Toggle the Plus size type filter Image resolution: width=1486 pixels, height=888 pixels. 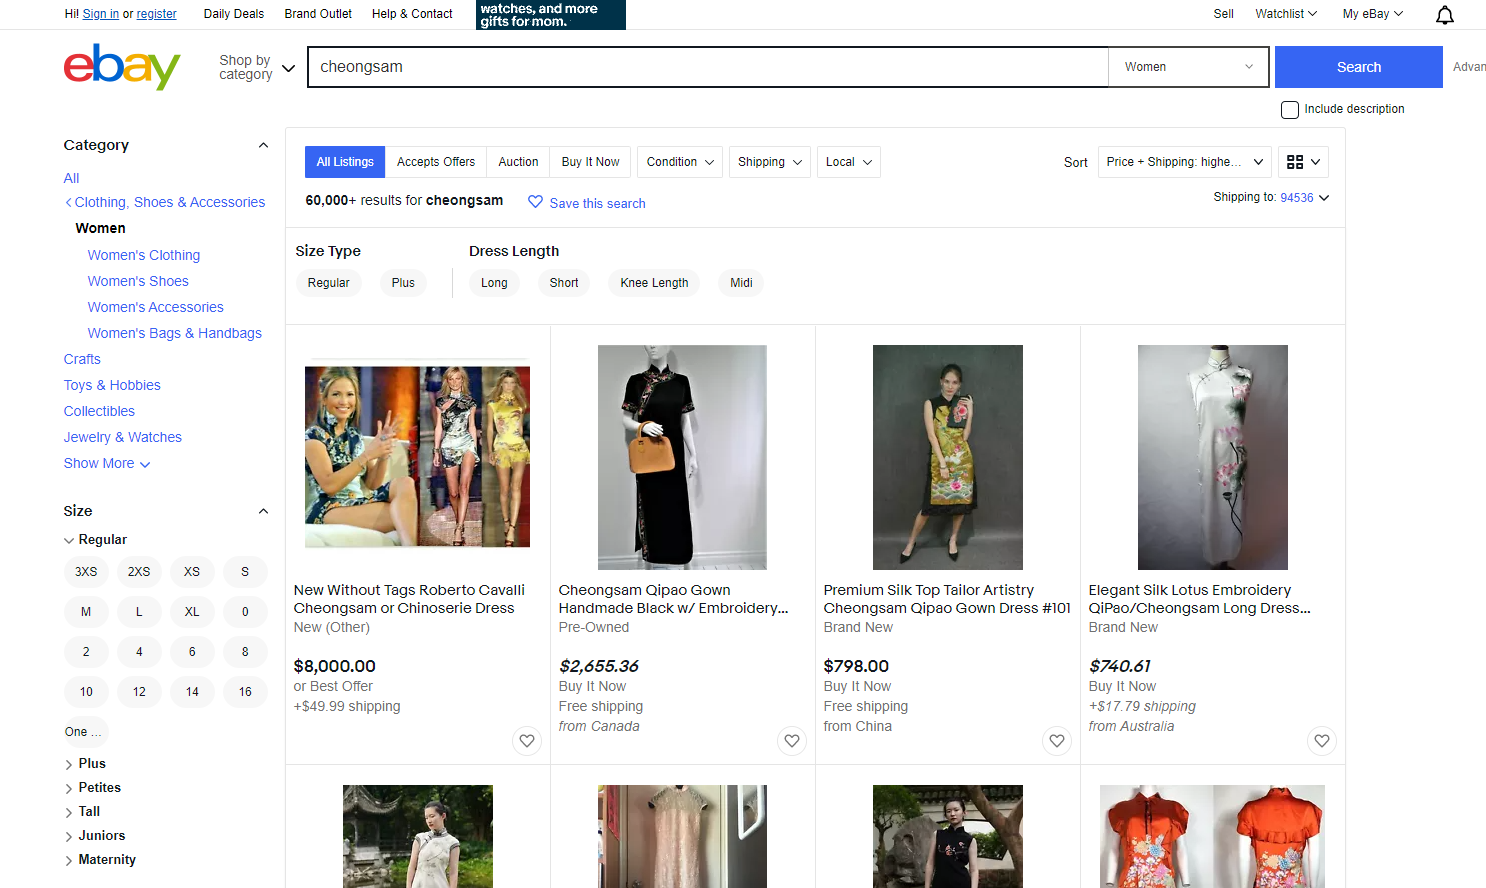pyautogui.click(x=403, y=283)
